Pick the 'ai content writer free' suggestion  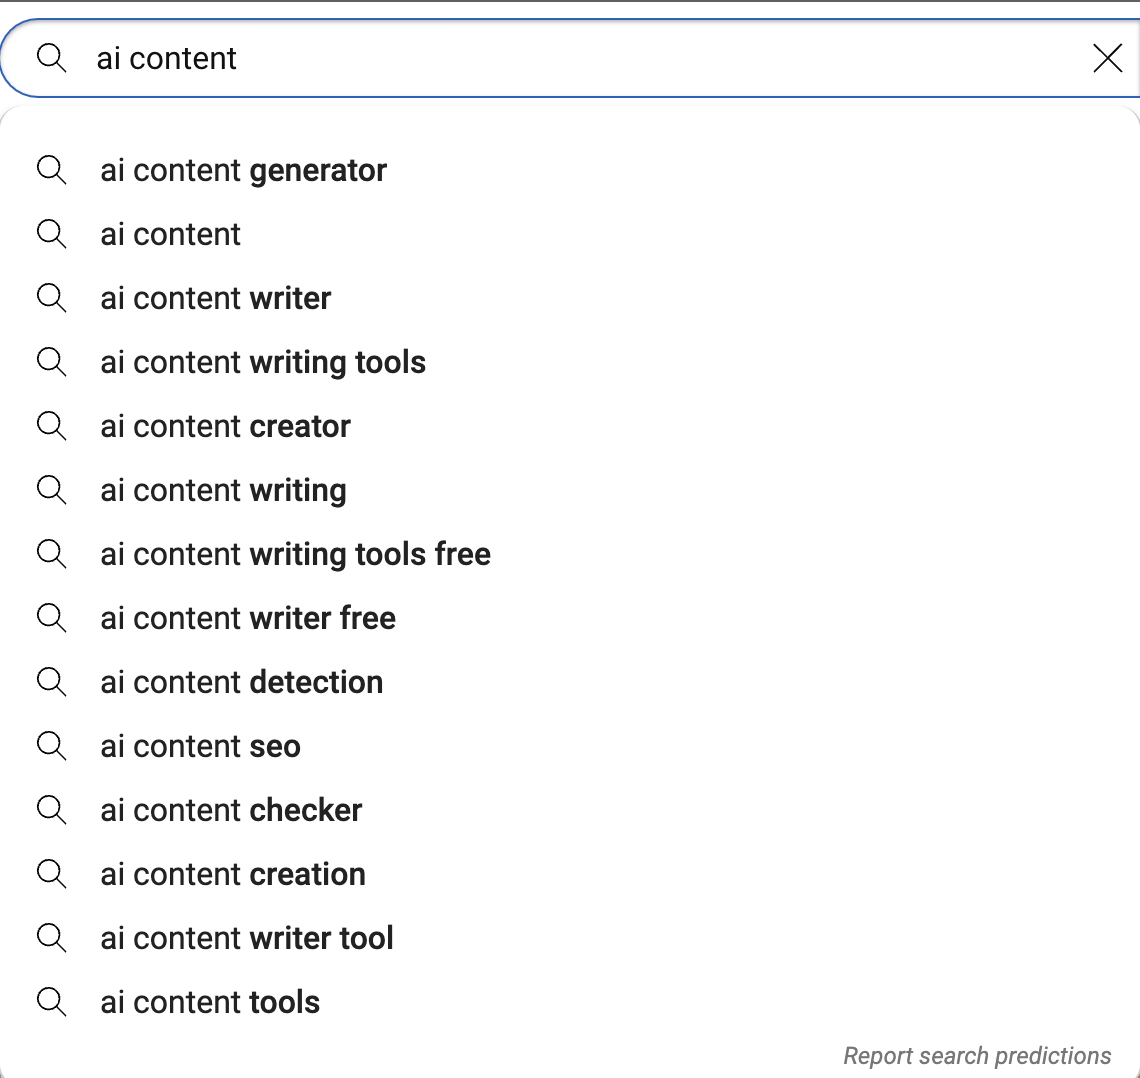570,618
